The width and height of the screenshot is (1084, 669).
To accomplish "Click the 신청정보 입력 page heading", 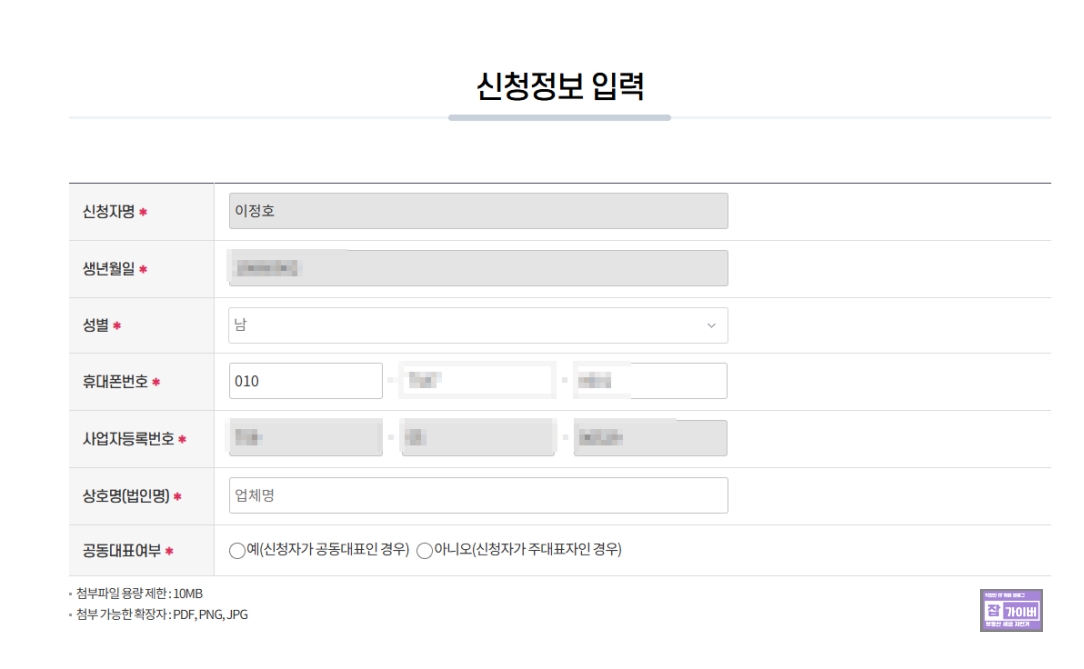I will pyautogui.click(x=560, y=86).
